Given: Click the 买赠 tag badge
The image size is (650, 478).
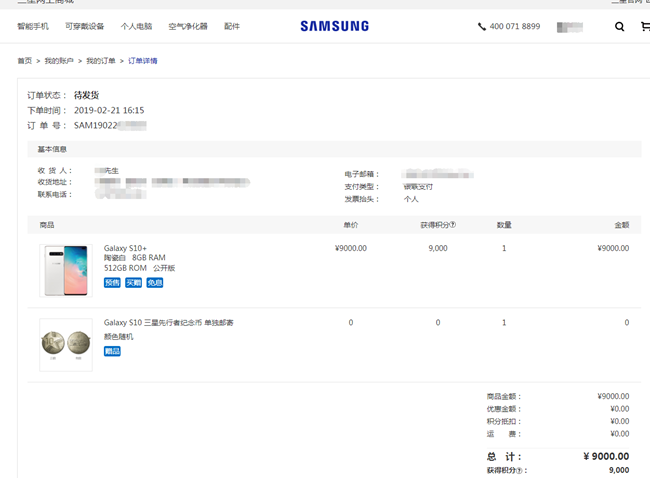Looking at the screenshot, I should click(x=133, y=283).
